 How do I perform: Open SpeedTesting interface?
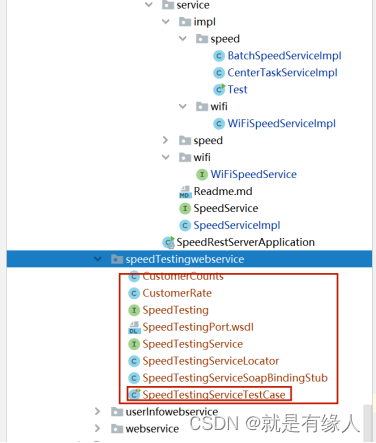click(x=176, y=310)
